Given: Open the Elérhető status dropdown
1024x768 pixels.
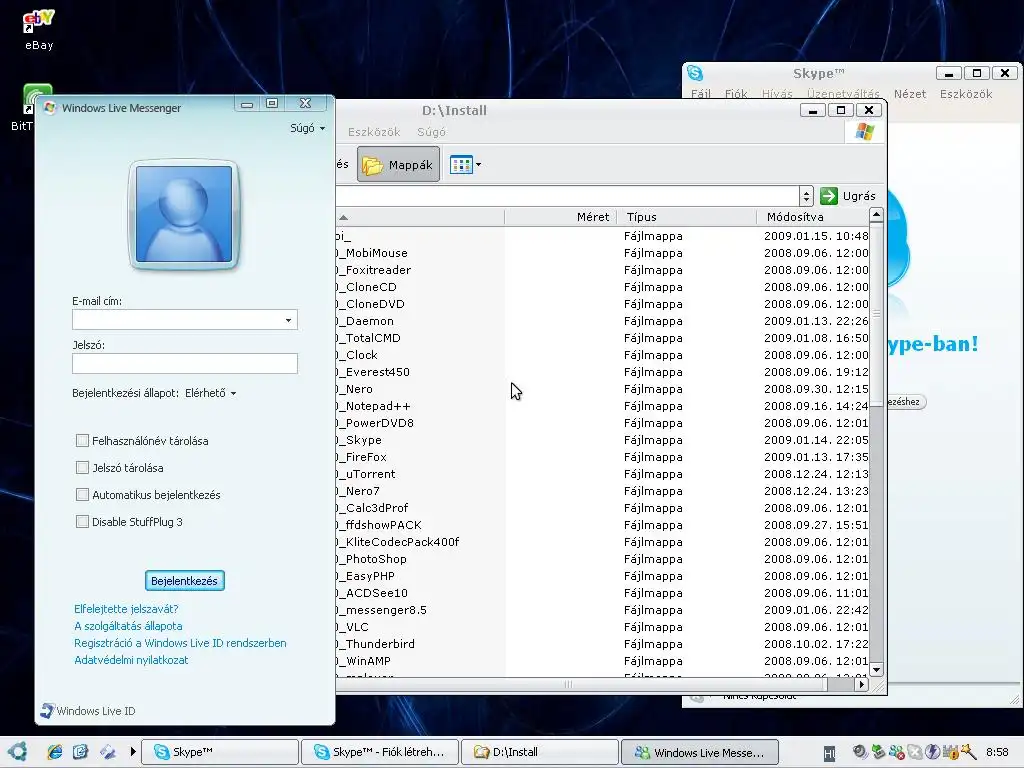Looking at the screenshot, I should pos(210,393).
